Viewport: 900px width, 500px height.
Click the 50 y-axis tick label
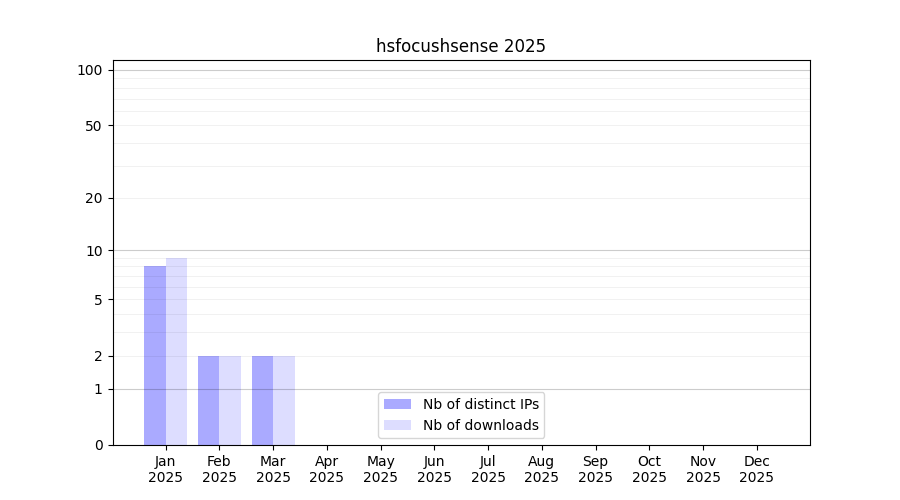coord(94,126)
